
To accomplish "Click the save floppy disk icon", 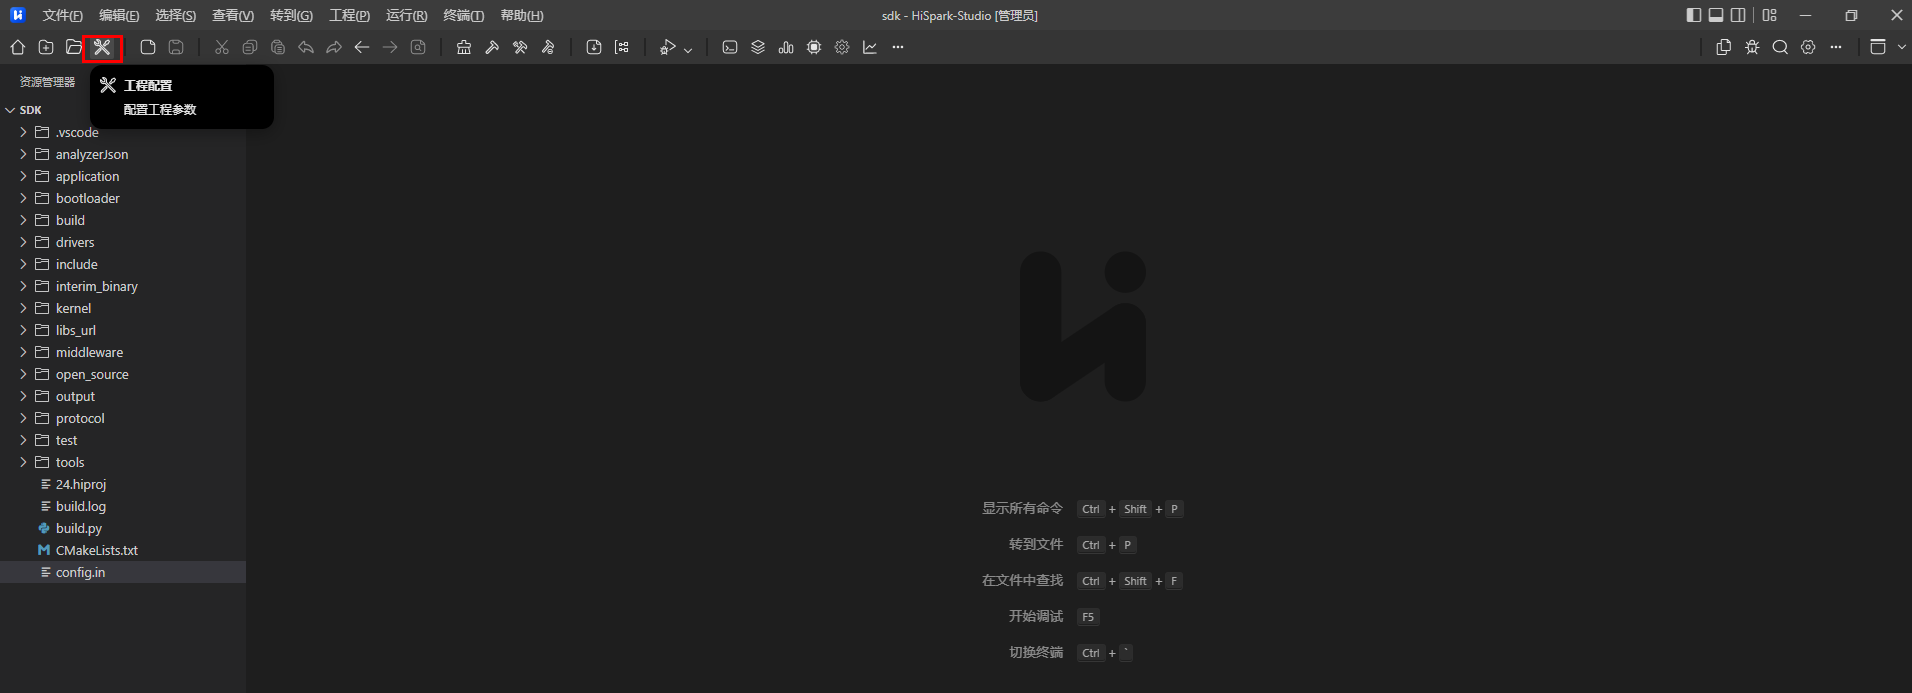I will pyautogui.click(x=176, y=47).
